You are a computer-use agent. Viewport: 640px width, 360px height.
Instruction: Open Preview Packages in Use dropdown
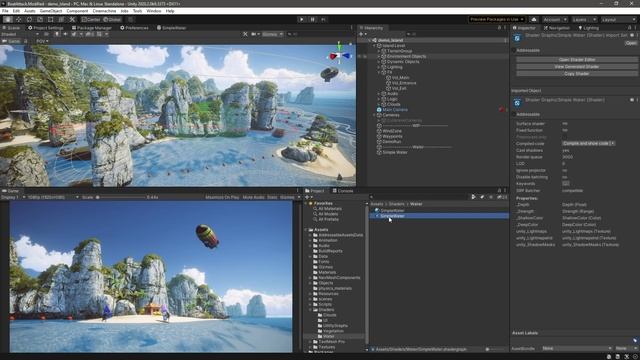click(x=497, y=20)
